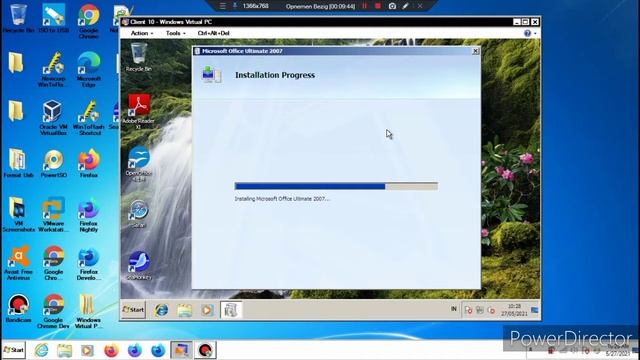Launch Firefox Developer Edition shortcut
640x360 pixels.
click(x=89, y=262)
